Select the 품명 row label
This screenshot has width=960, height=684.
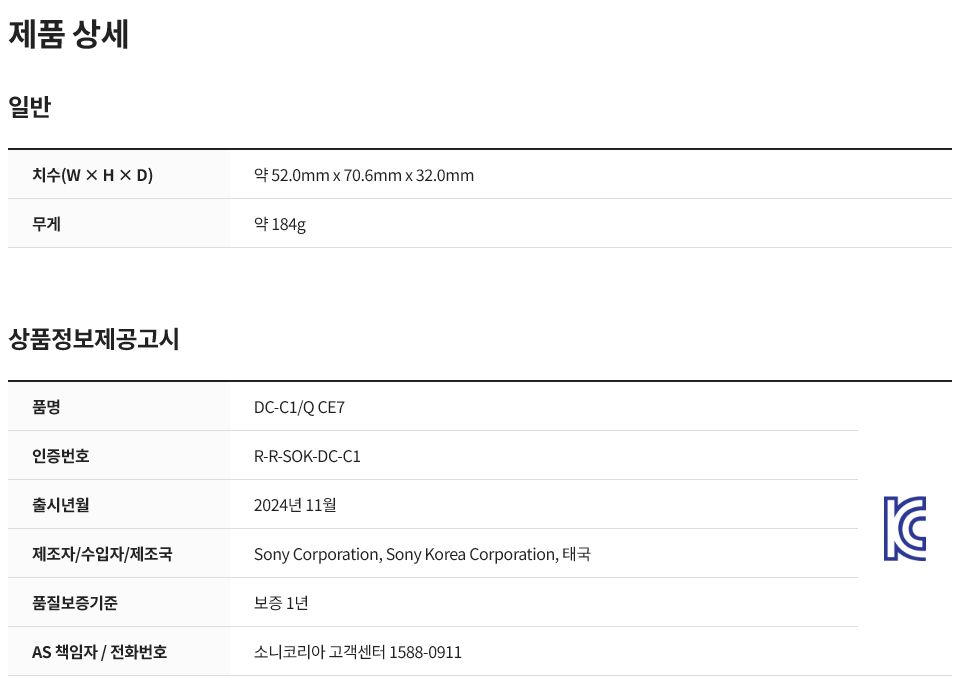pos(46,407)
